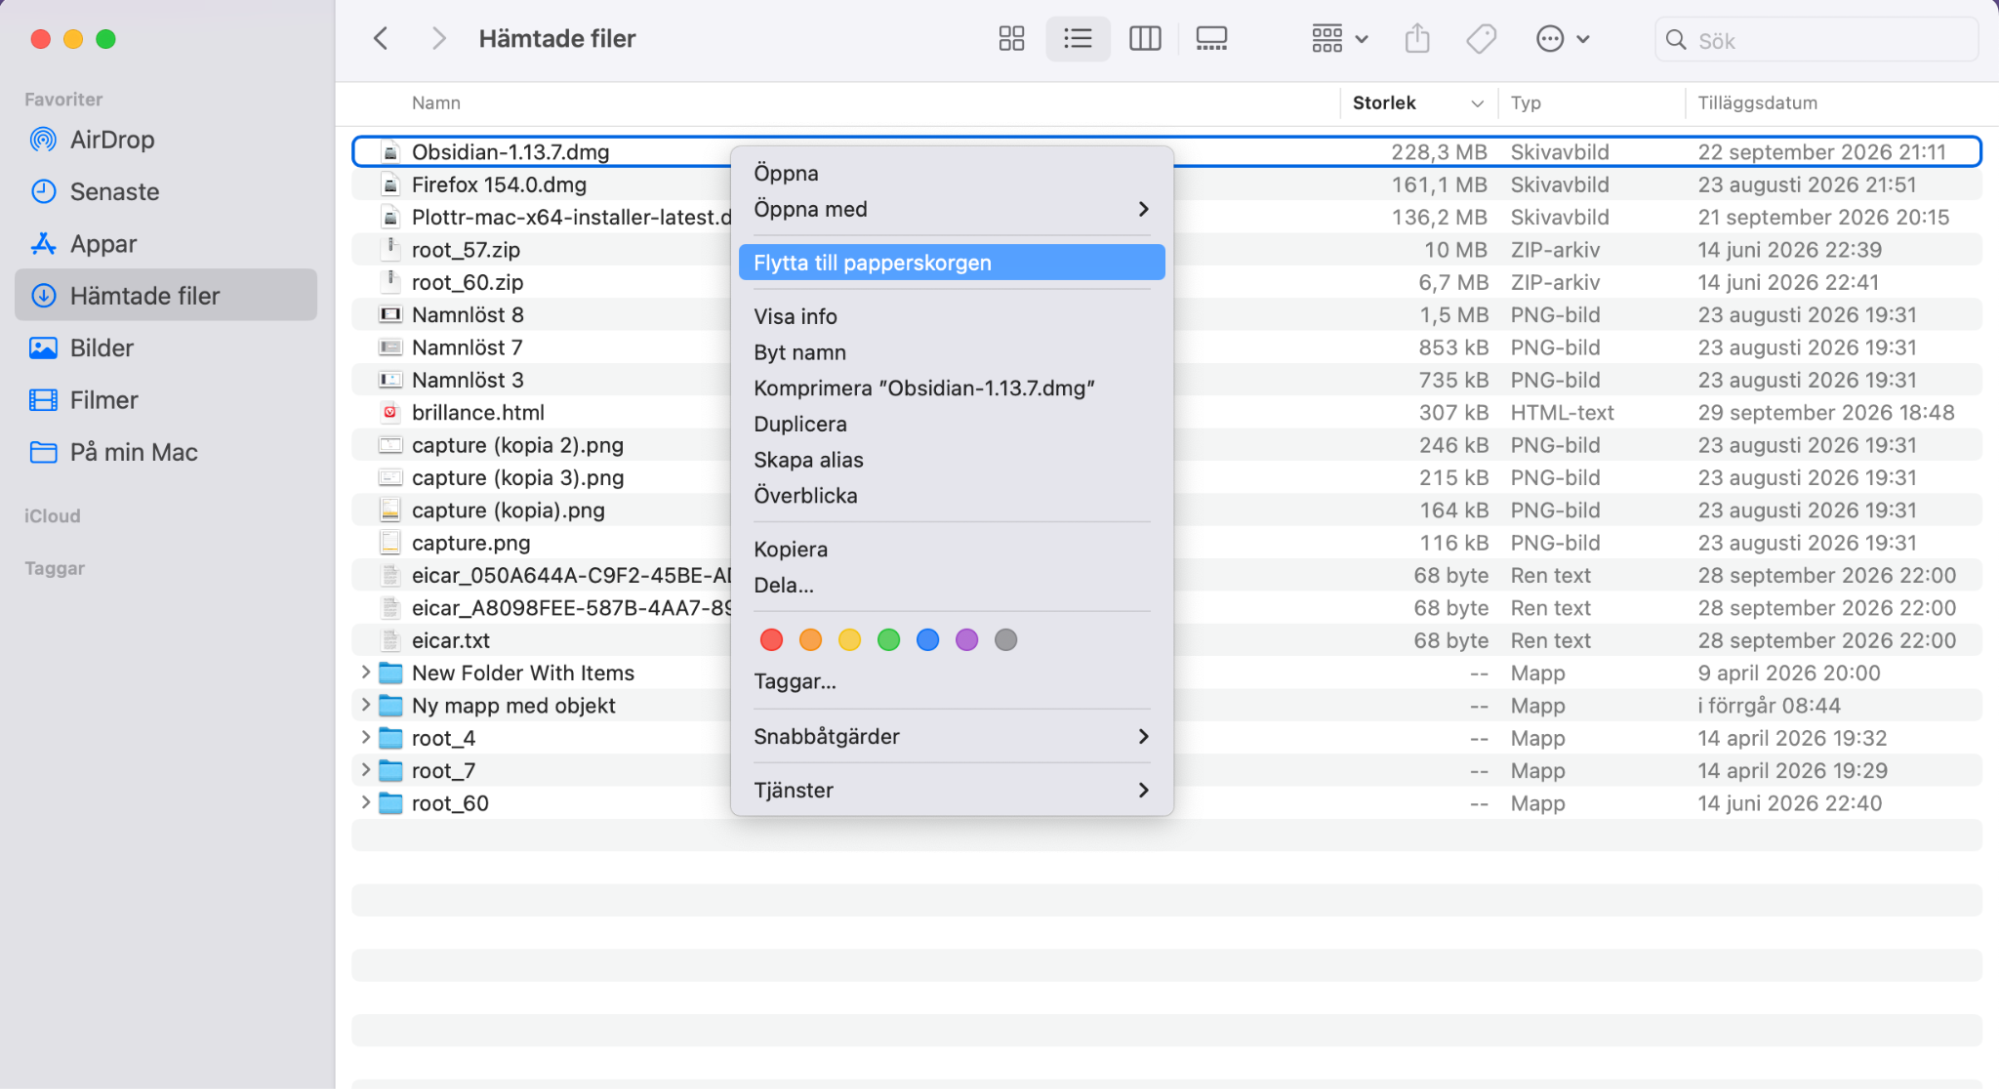Open På min Mac in sidebar
The height and width of the screenshot is (1090, 1999).
coord(166,452)
